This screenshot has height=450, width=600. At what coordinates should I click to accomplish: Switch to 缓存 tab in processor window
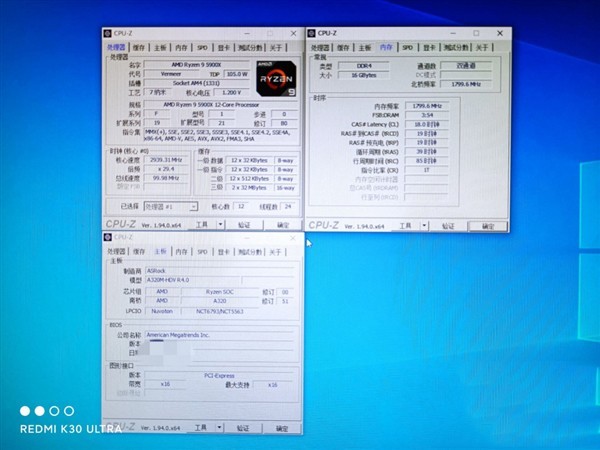(x=139, y=47)
